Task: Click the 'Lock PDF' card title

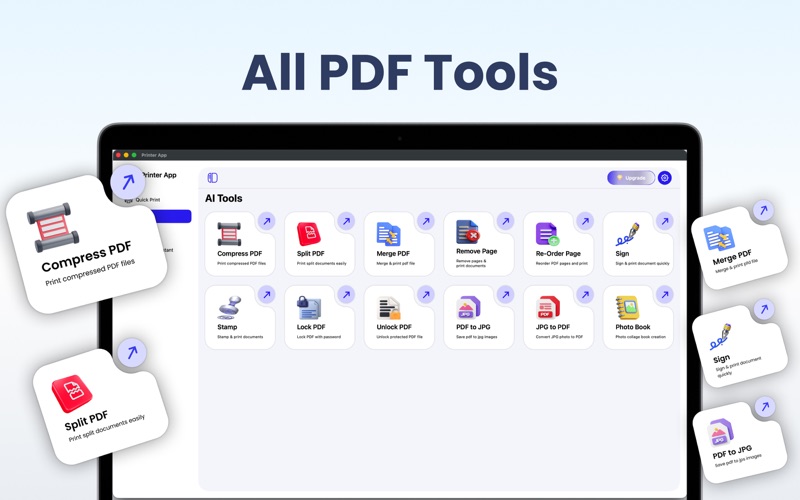Action: (x=311, y=327)
